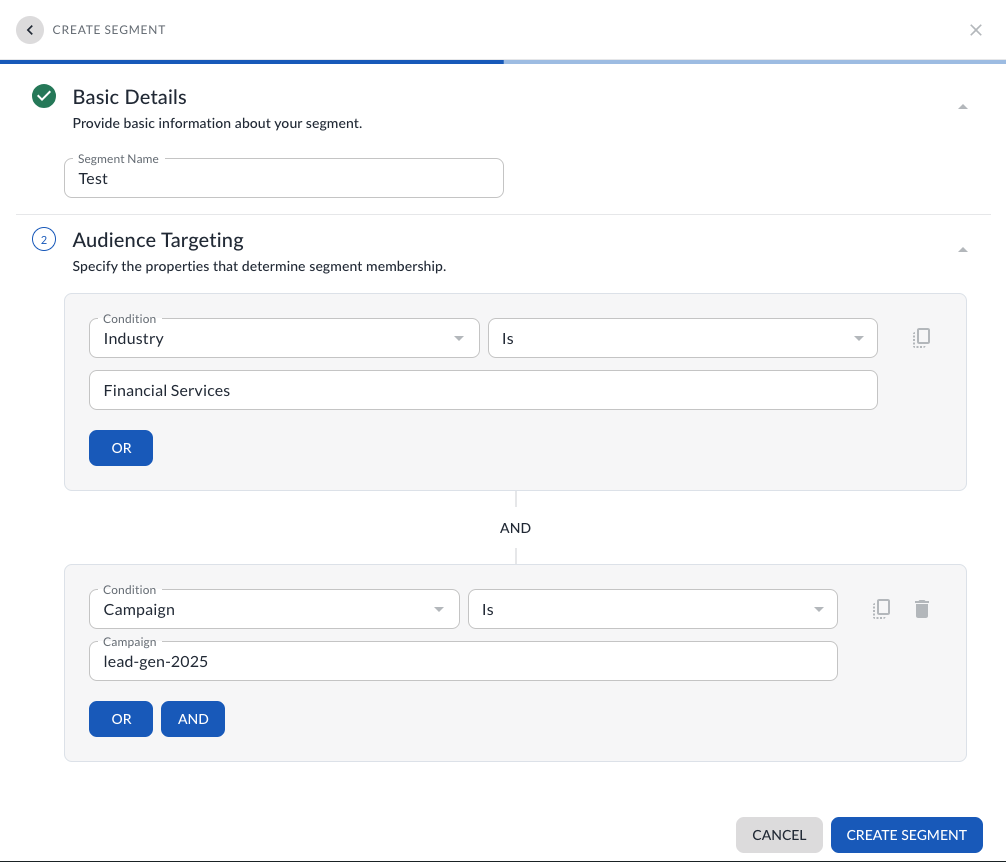This screenshot has width=1006, height=862.
Task: Click the progress bar at the top
Action: coord(503,62)
